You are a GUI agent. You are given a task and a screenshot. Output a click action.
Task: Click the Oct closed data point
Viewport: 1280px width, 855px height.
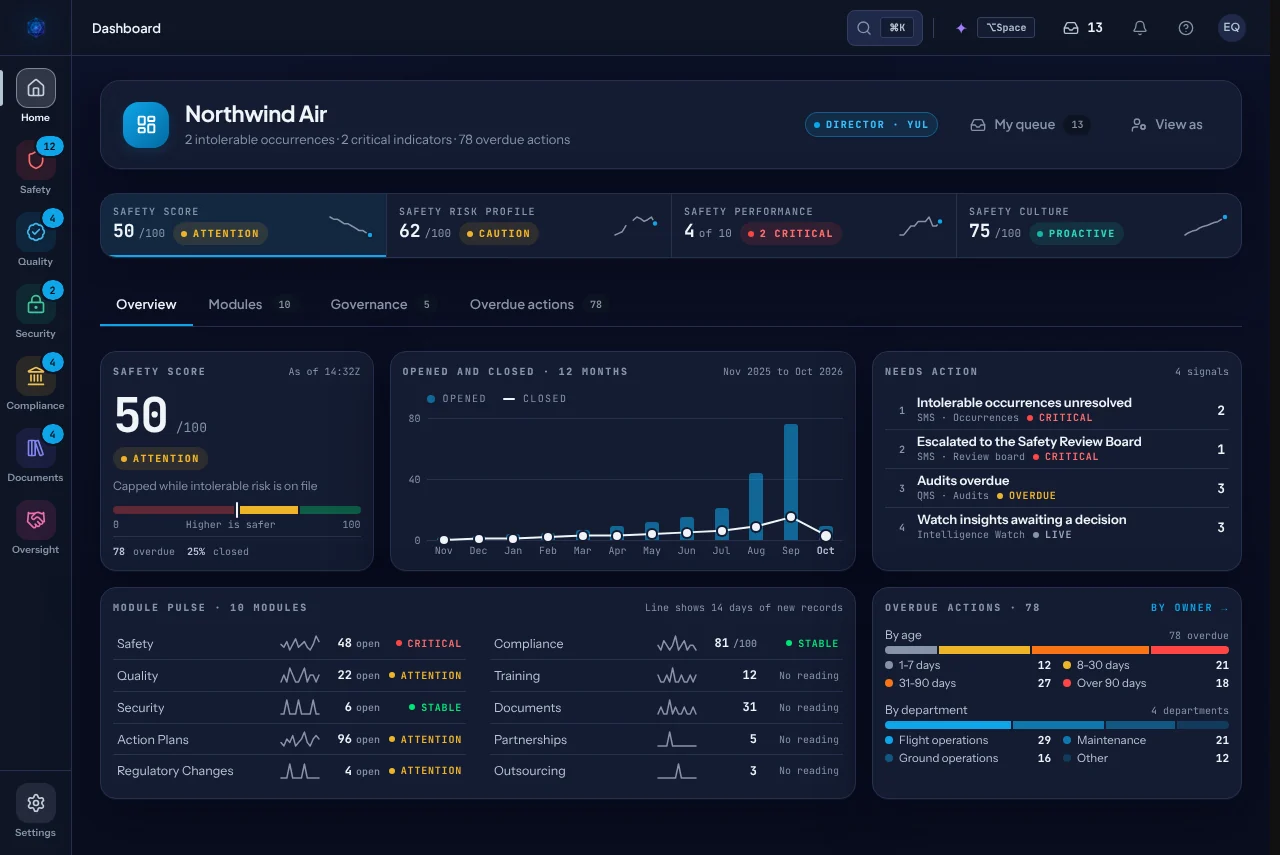coord(825,537)
